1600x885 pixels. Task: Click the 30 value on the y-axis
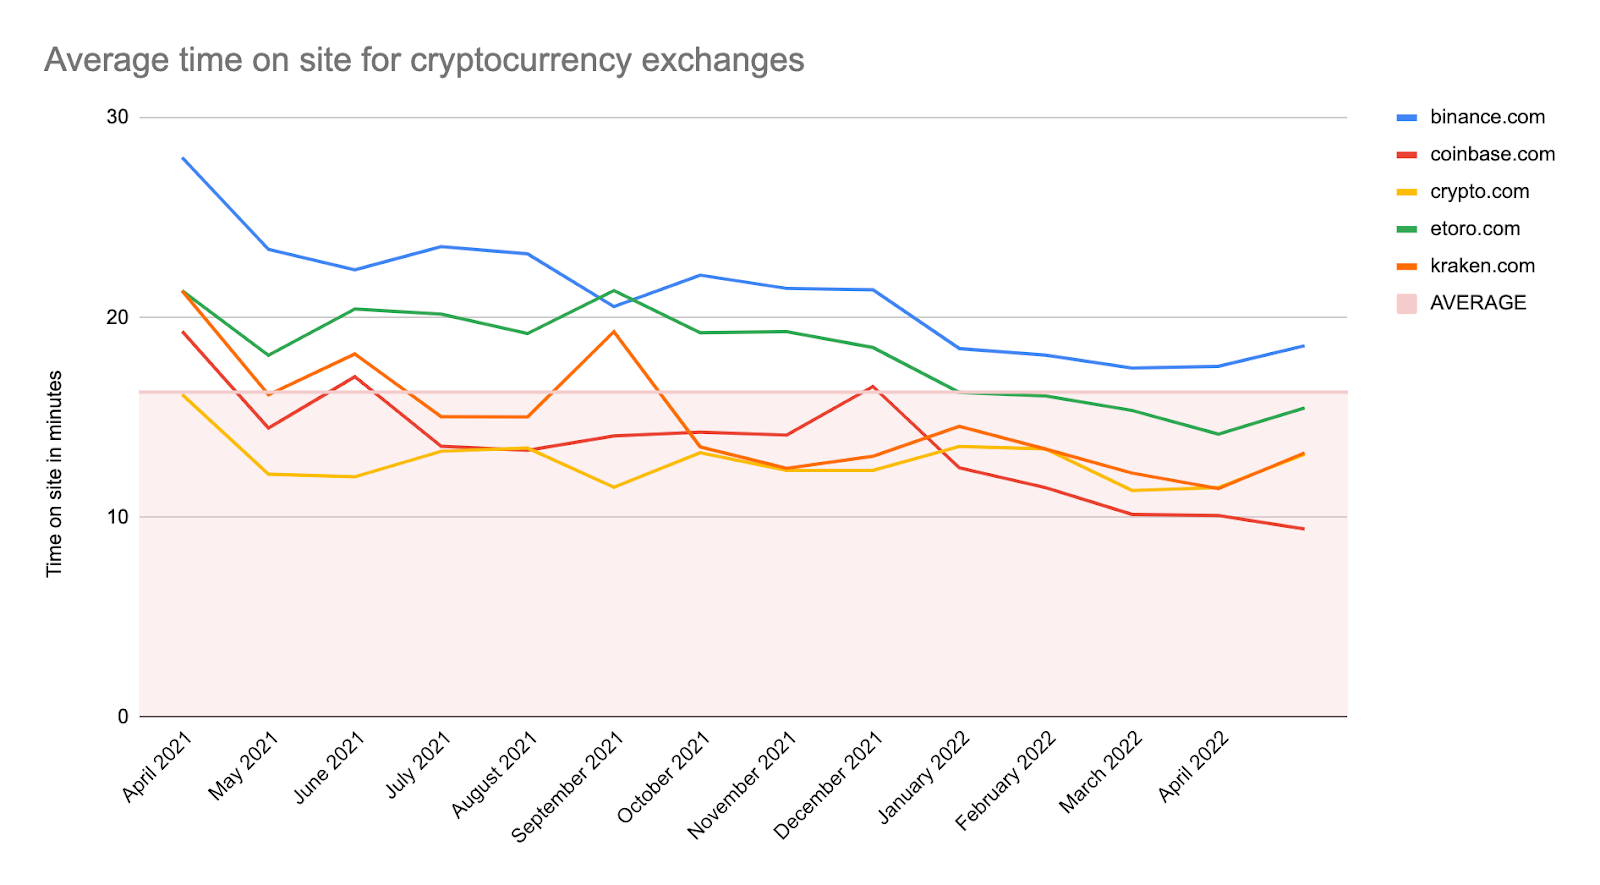(x=118, y=117)
